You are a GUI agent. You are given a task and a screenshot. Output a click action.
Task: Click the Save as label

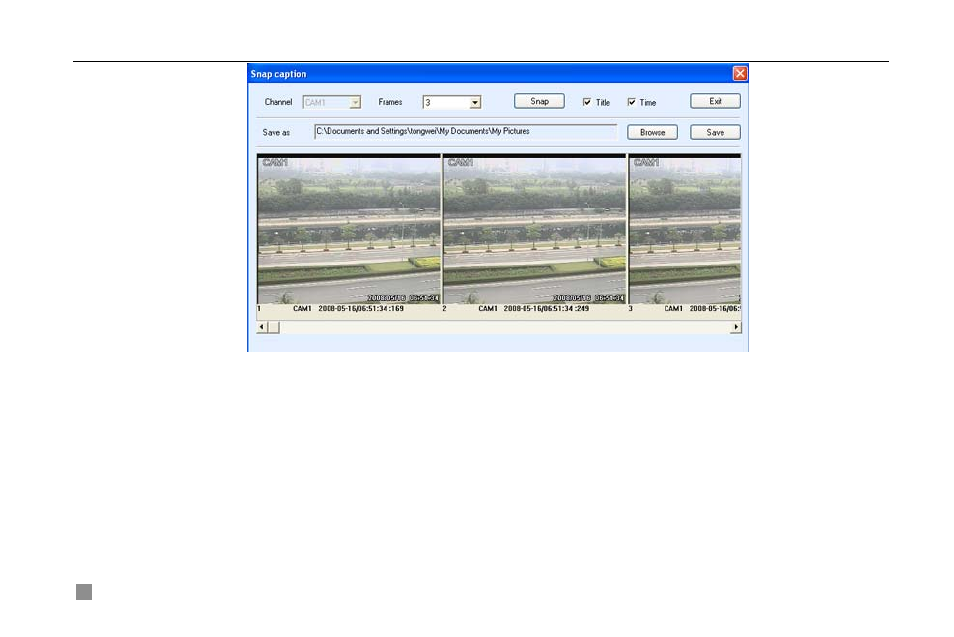pyautogui.click(x=276, y=132)
